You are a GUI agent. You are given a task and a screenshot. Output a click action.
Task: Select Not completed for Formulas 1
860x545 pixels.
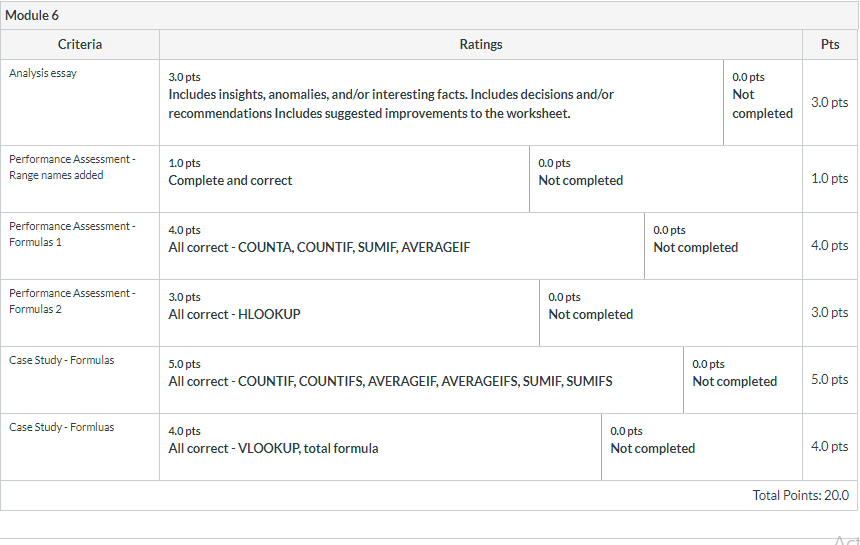723,246
